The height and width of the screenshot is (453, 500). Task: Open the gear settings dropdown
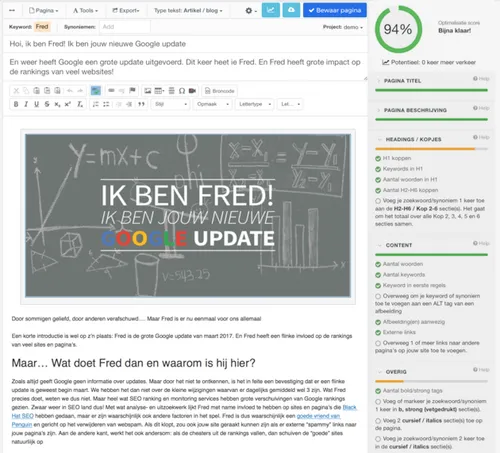pos(251,11)
